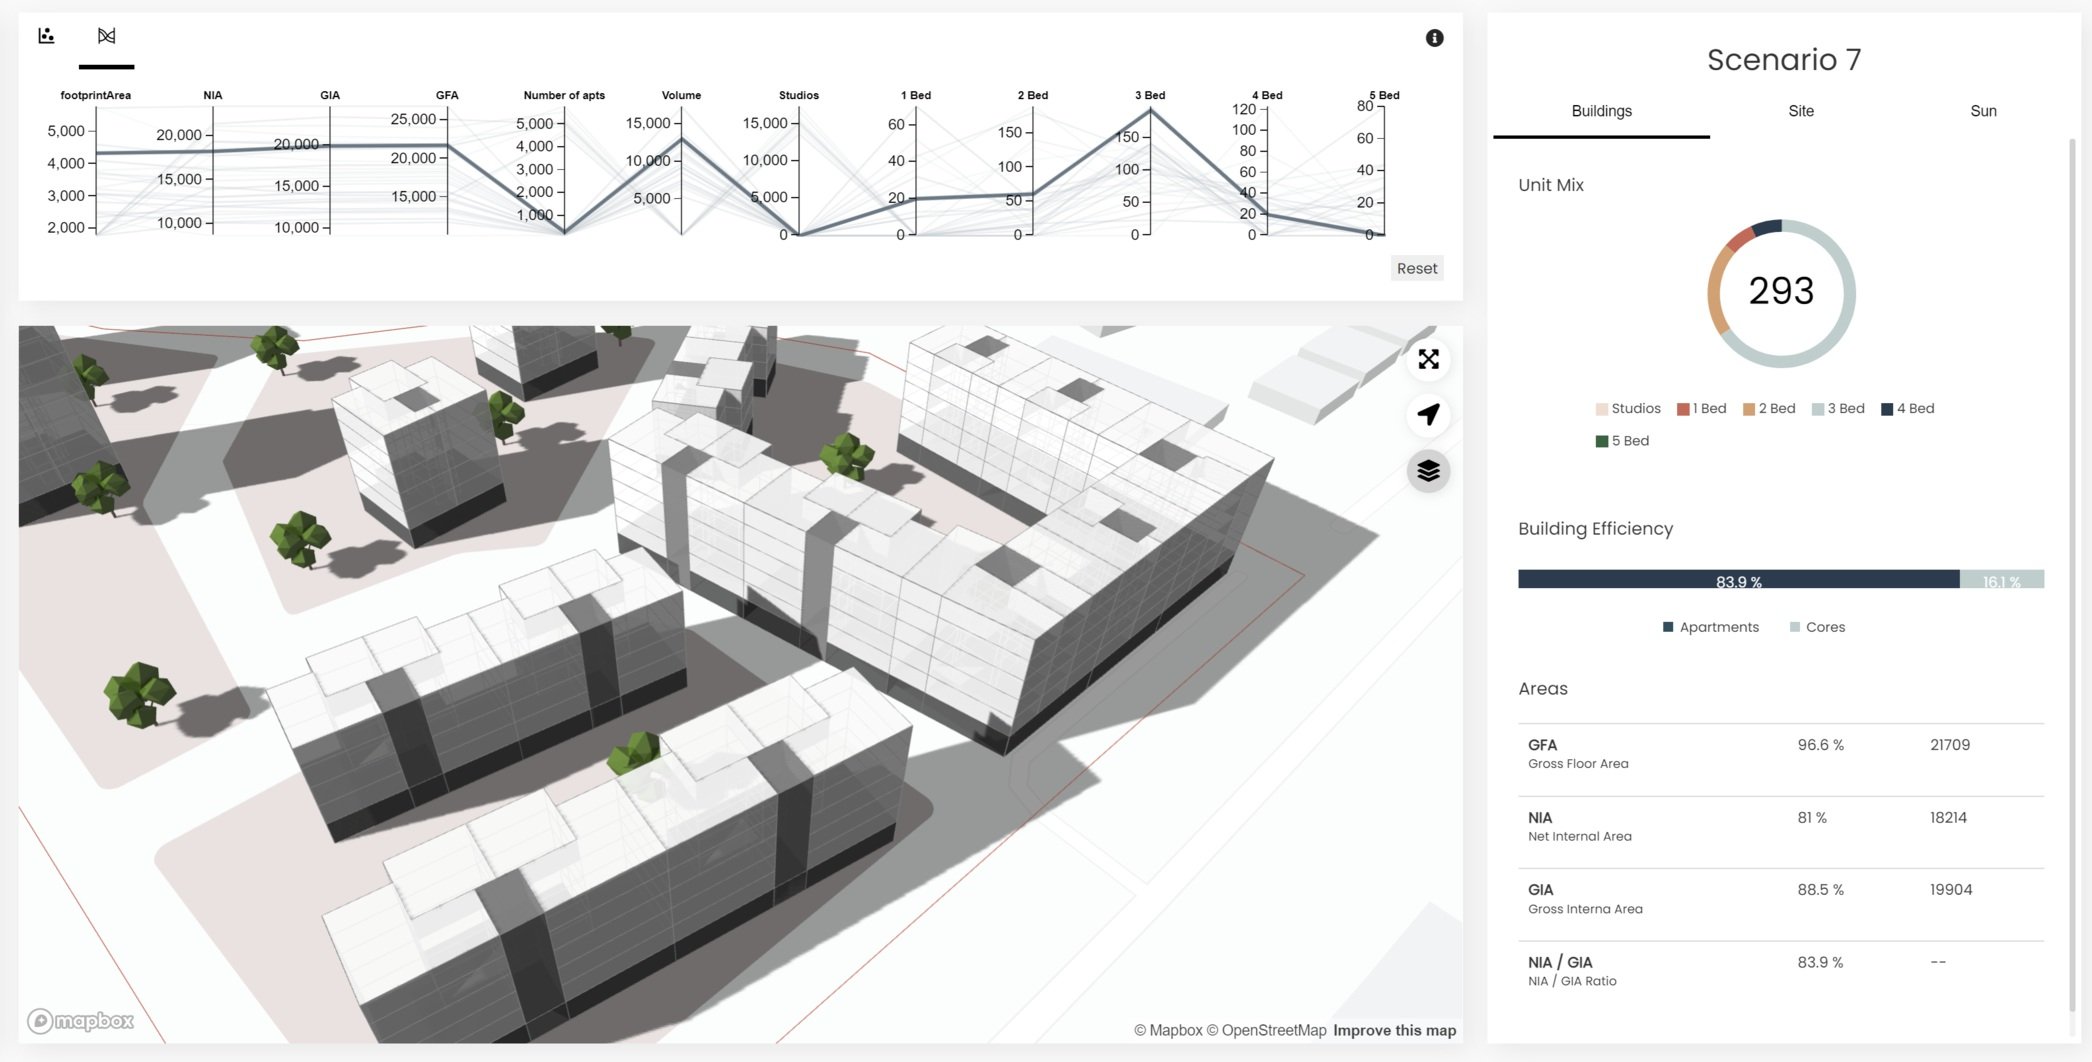The height and width of the screenshot is (1062, 2092).
Task: Click the Mapbox logo on the map
Action: [x=82, y=1022]
